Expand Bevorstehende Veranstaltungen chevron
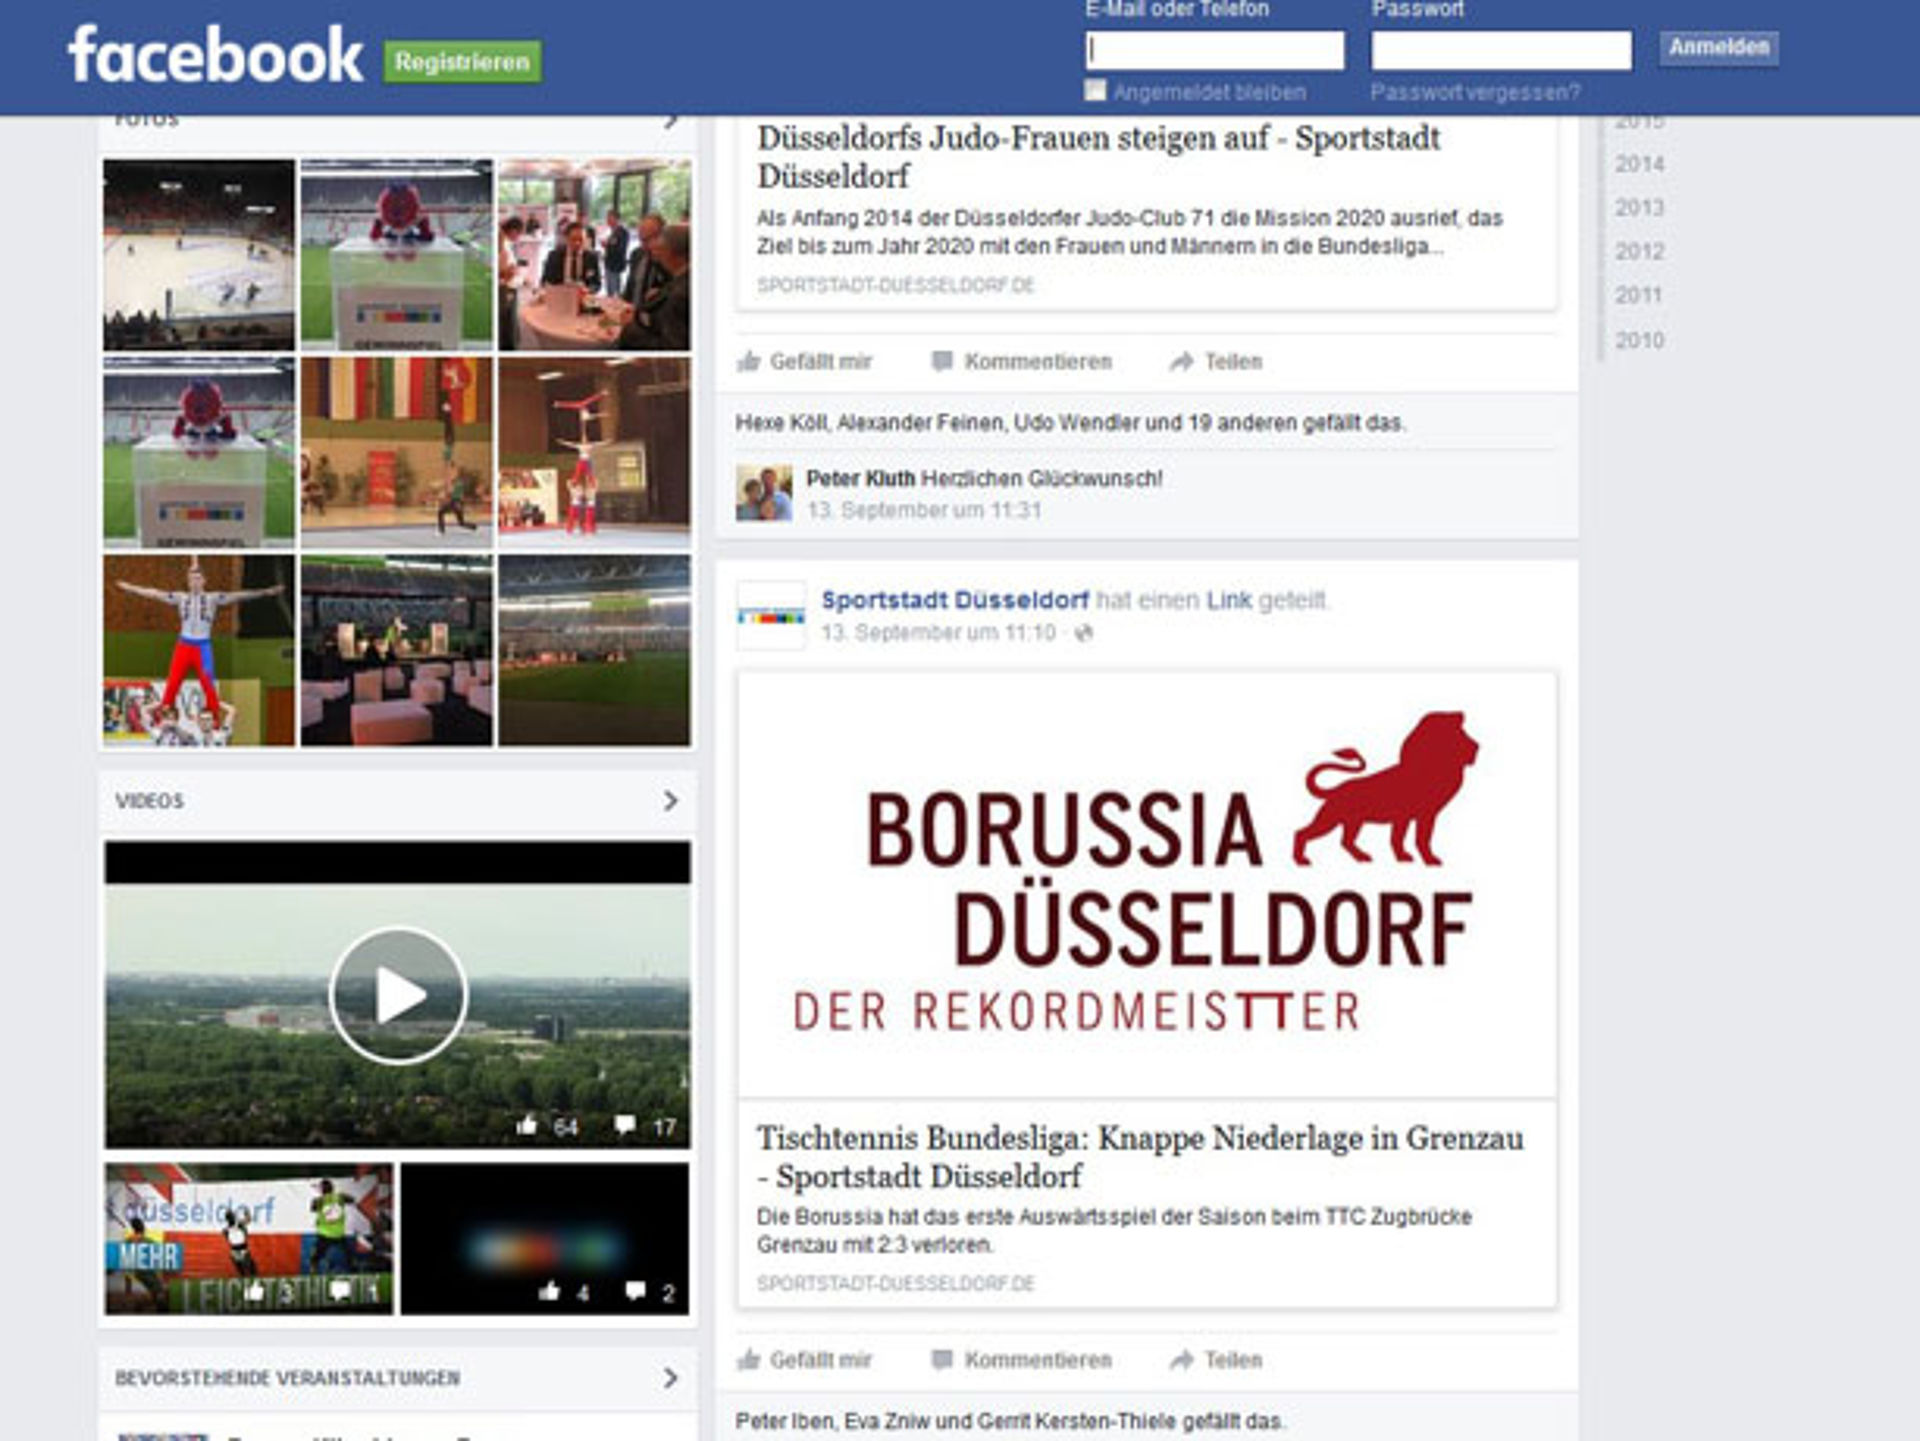1920x1441 pixels. pos(671,1378)
